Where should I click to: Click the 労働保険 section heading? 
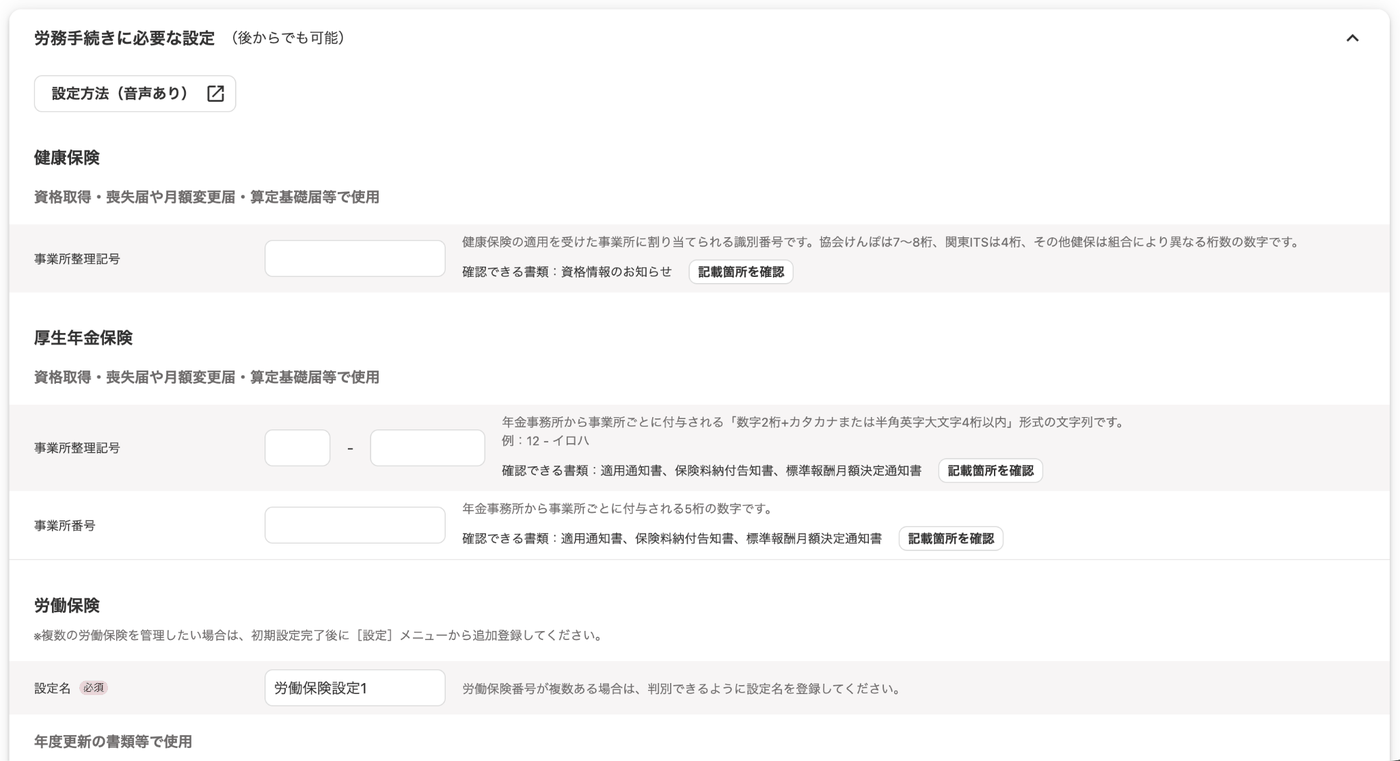[67, 606]
